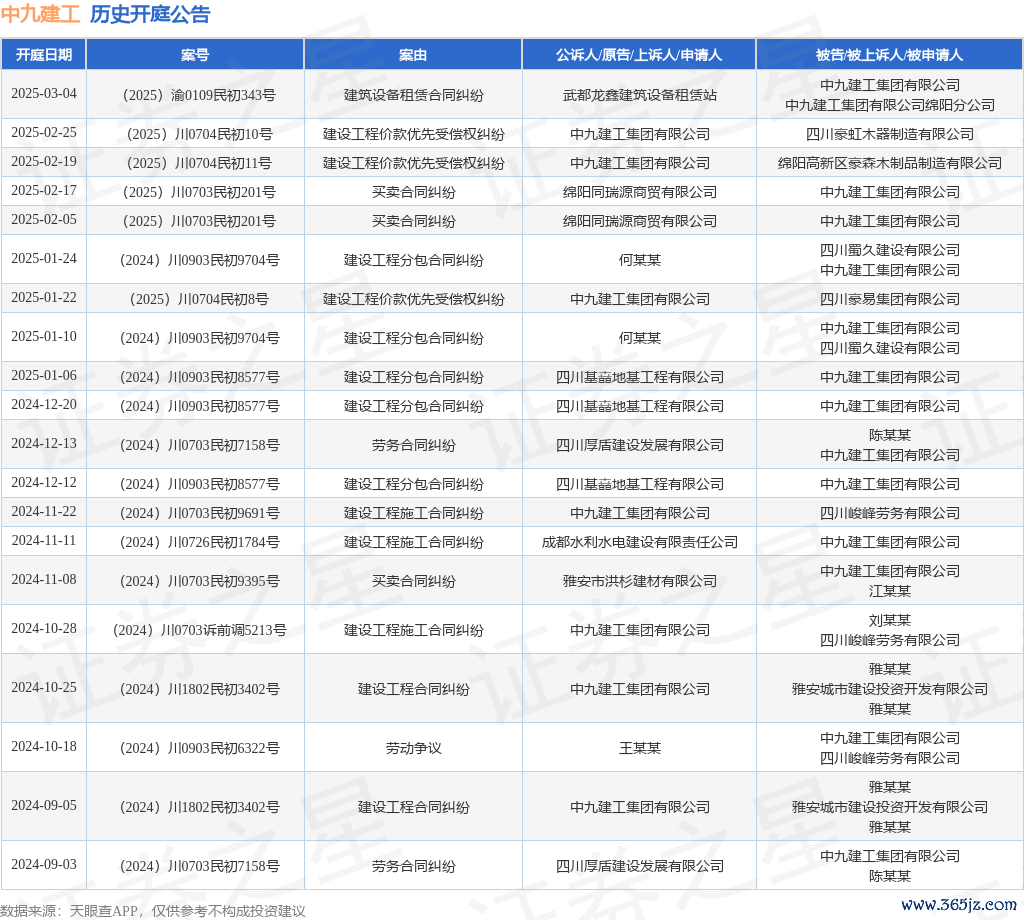This screenshot has height=920, width=1024.
Task: Click defendant 江某某
Action: click(889, 591)
